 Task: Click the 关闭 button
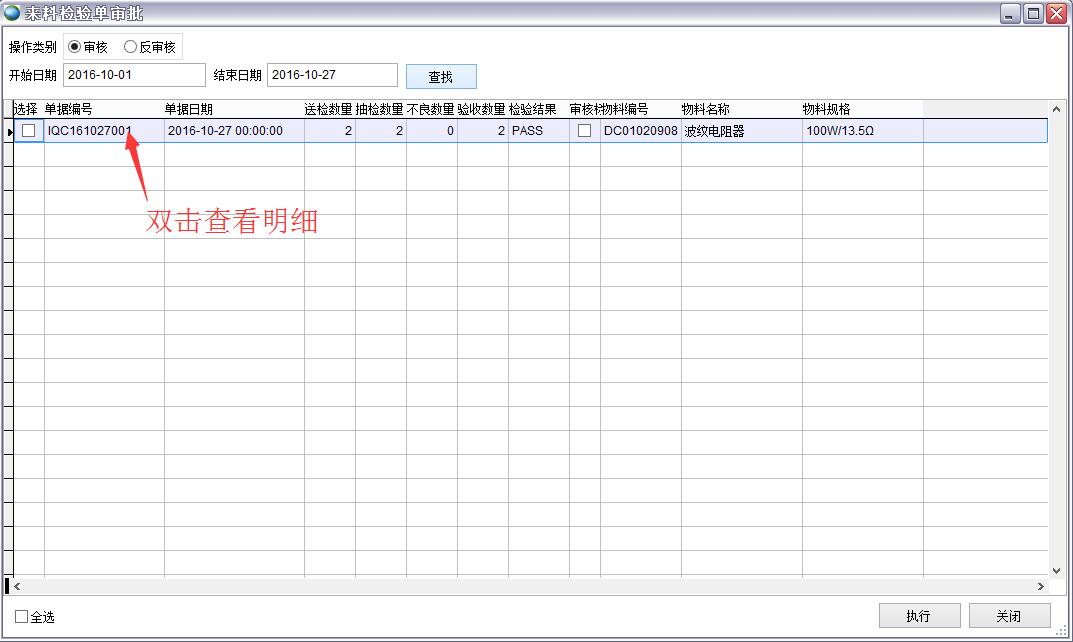coord(1009,616)
